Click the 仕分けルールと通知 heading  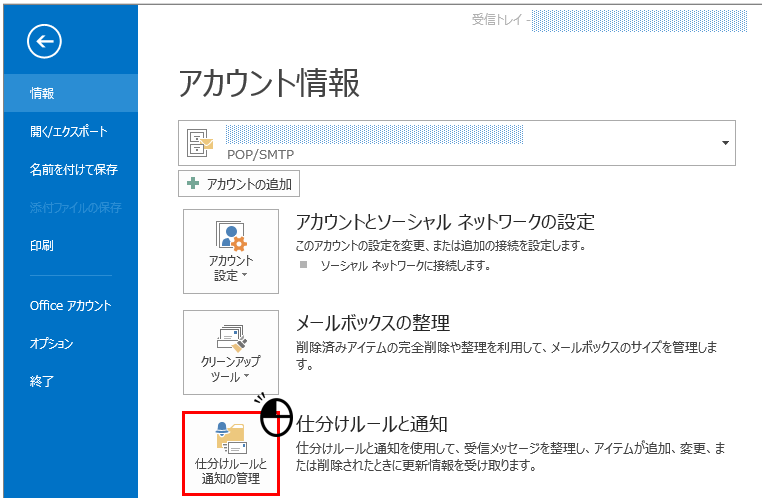click(x=372, y=424)
